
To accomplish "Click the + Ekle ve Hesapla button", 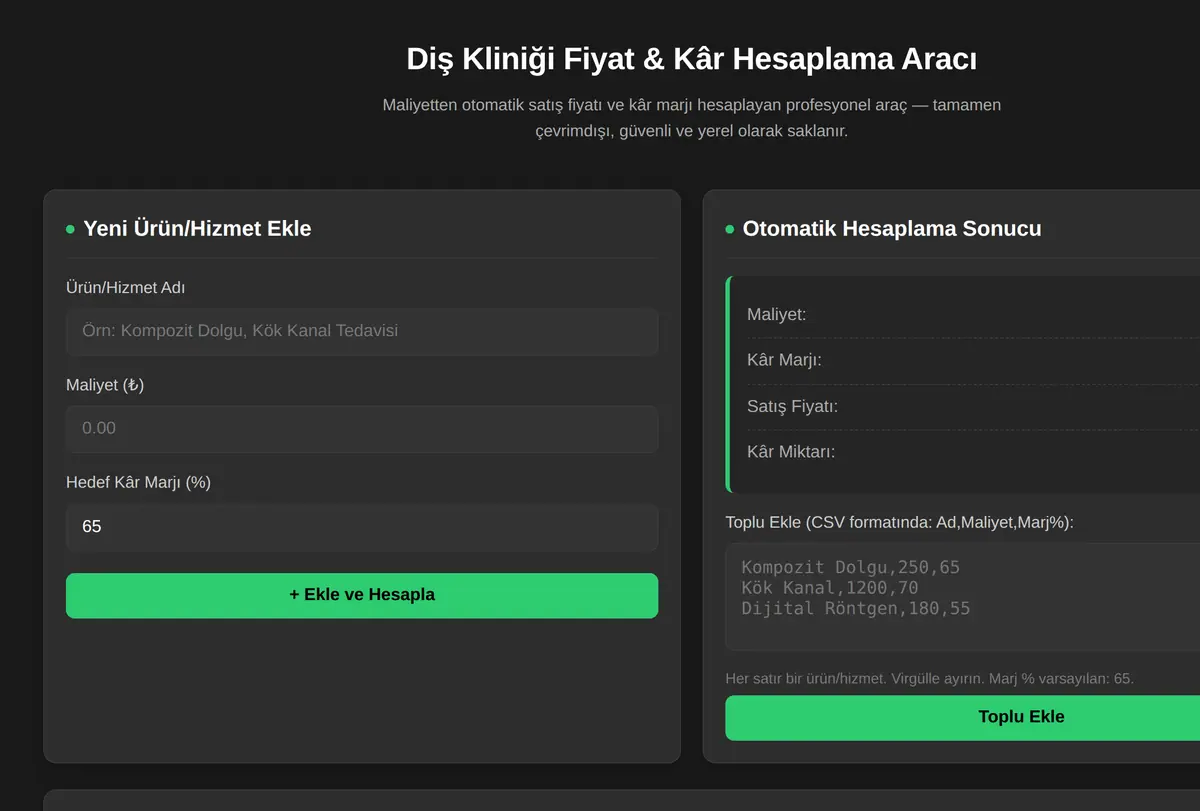I will [362, 595].
